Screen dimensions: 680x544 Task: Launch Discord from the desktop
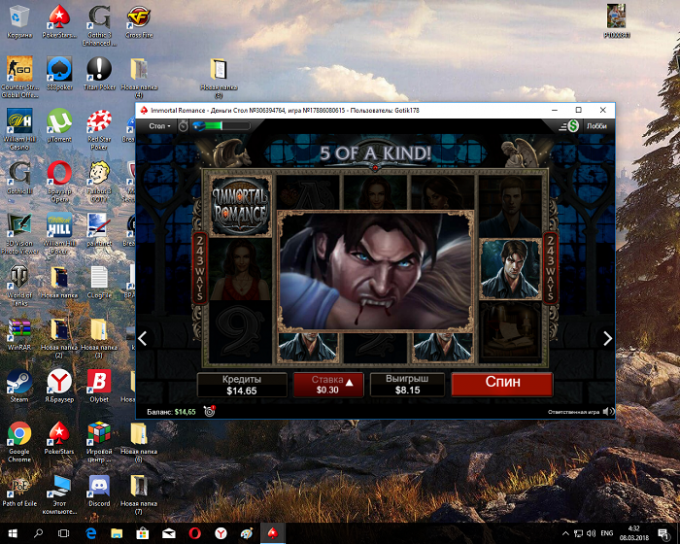click(99, 490)
